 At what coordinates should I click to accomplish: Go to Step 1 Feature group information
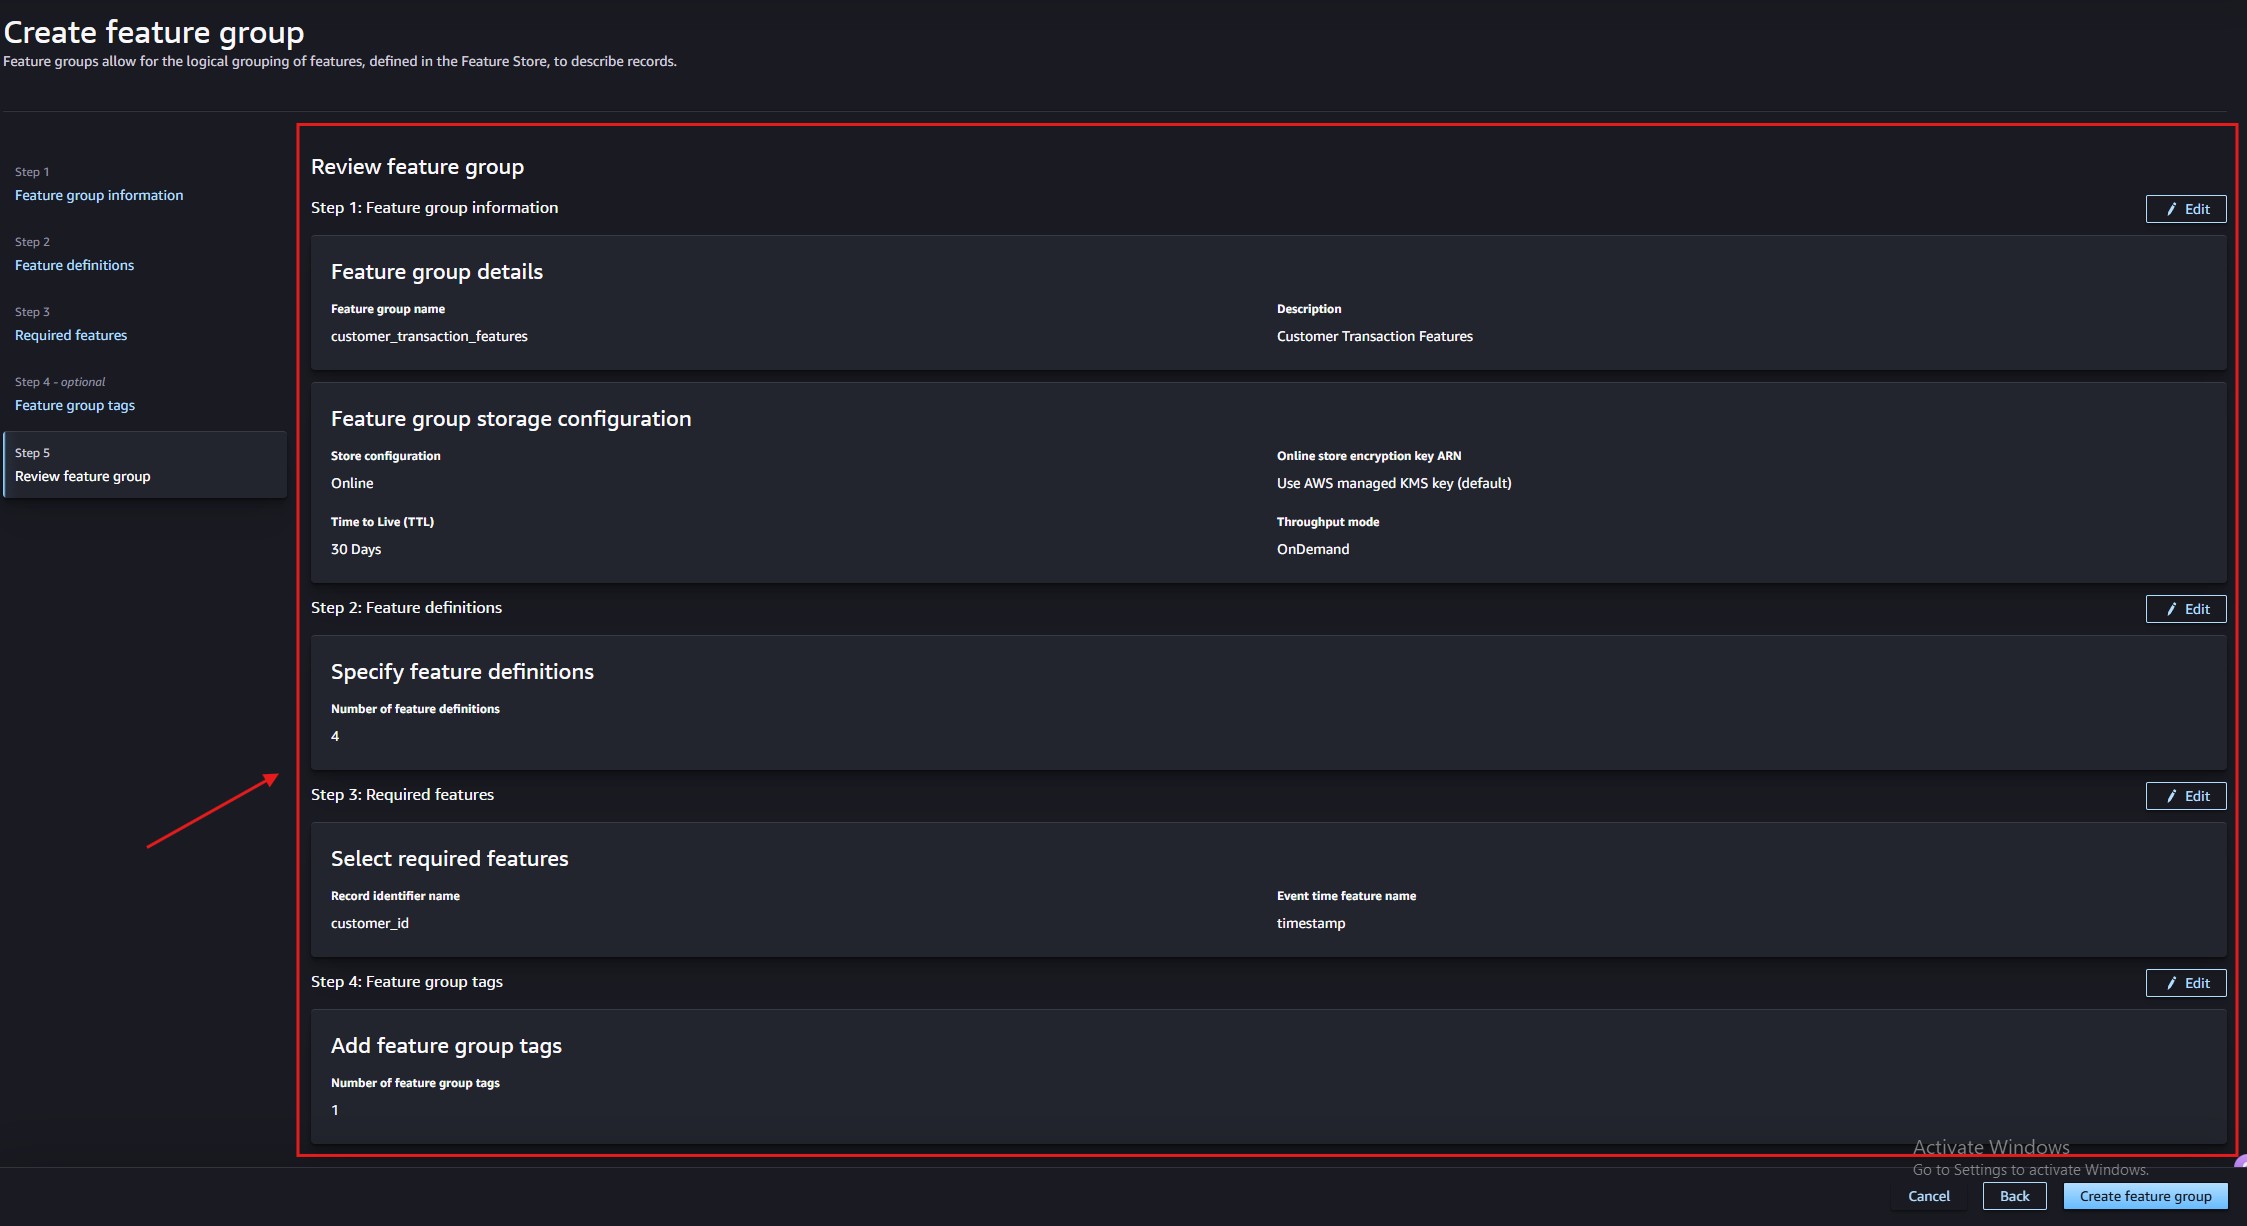pos(99,195)
